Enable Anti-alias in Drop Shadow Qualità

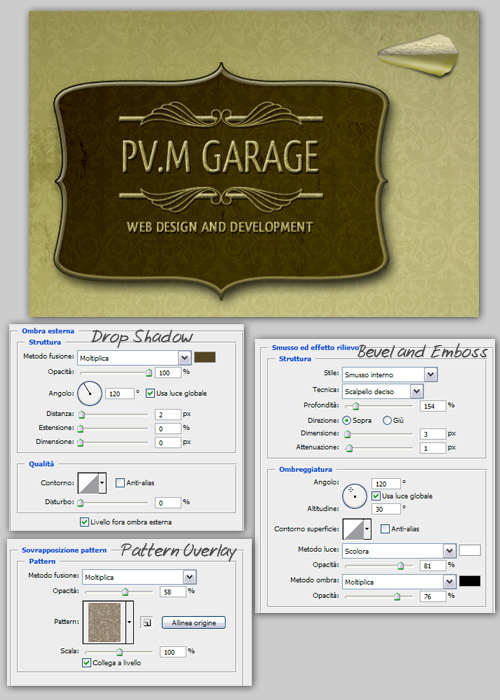click(x=120, y=483)
